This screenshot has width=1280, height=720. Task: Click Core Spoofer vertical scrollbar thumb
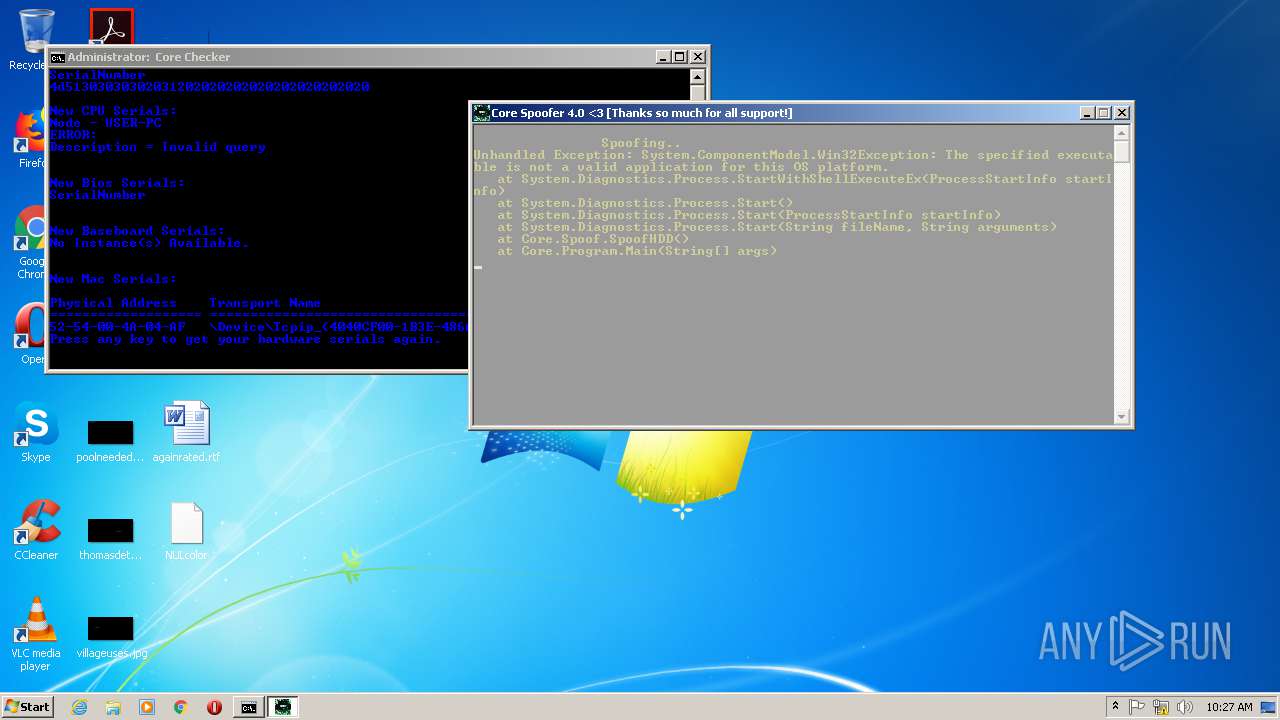[1121, 152]
